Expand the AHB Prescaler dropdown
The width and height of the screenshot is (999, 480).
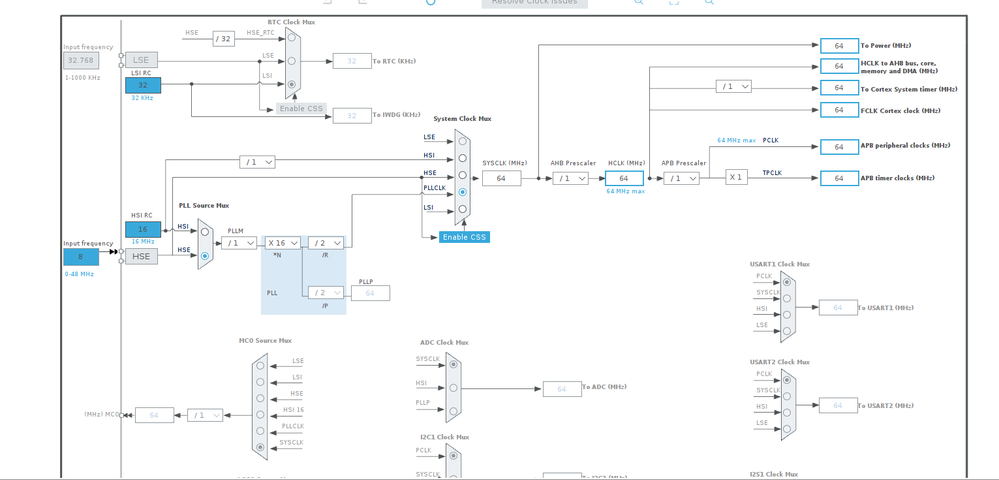click(x=570, y=178)
